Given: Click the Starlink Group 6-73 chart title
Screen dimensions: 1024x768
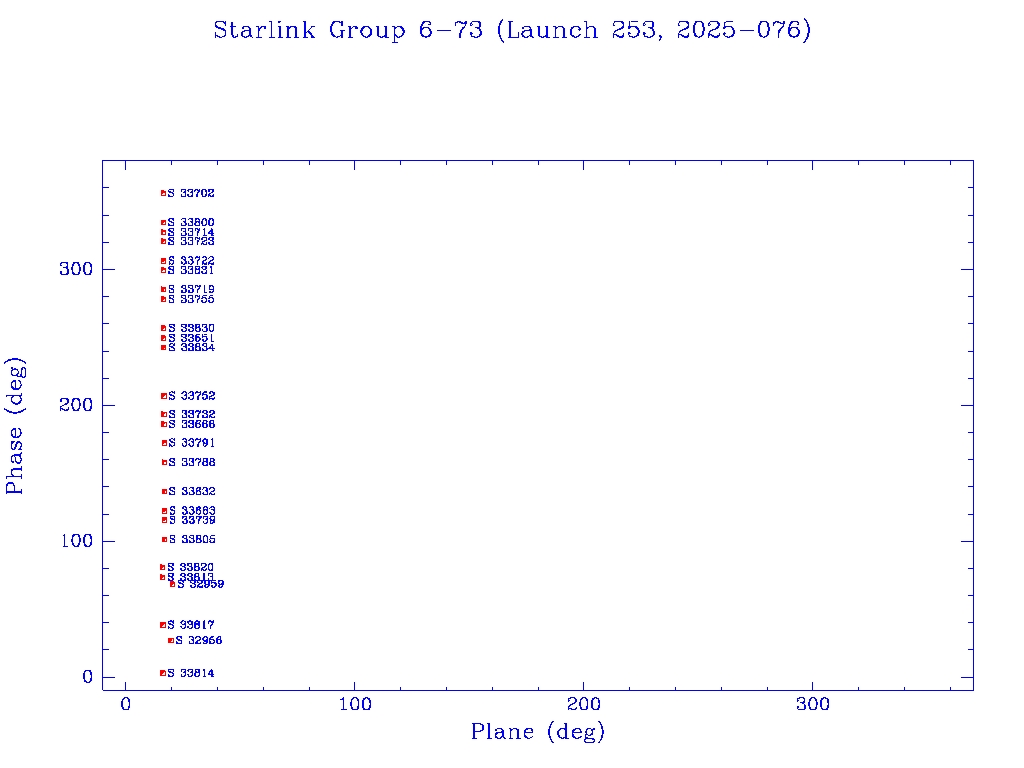Looking at the screenshot, I should [512, 30].
